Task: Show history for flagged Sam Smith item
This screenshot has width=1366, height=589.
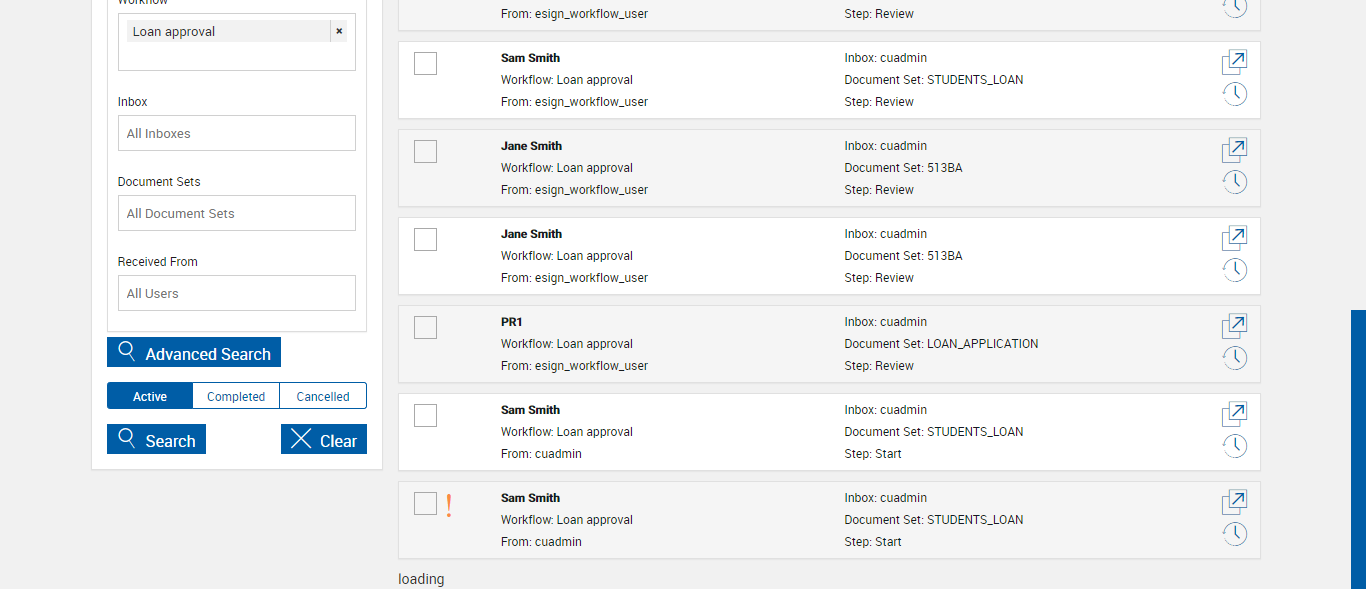Action: tap(1235, 533)
